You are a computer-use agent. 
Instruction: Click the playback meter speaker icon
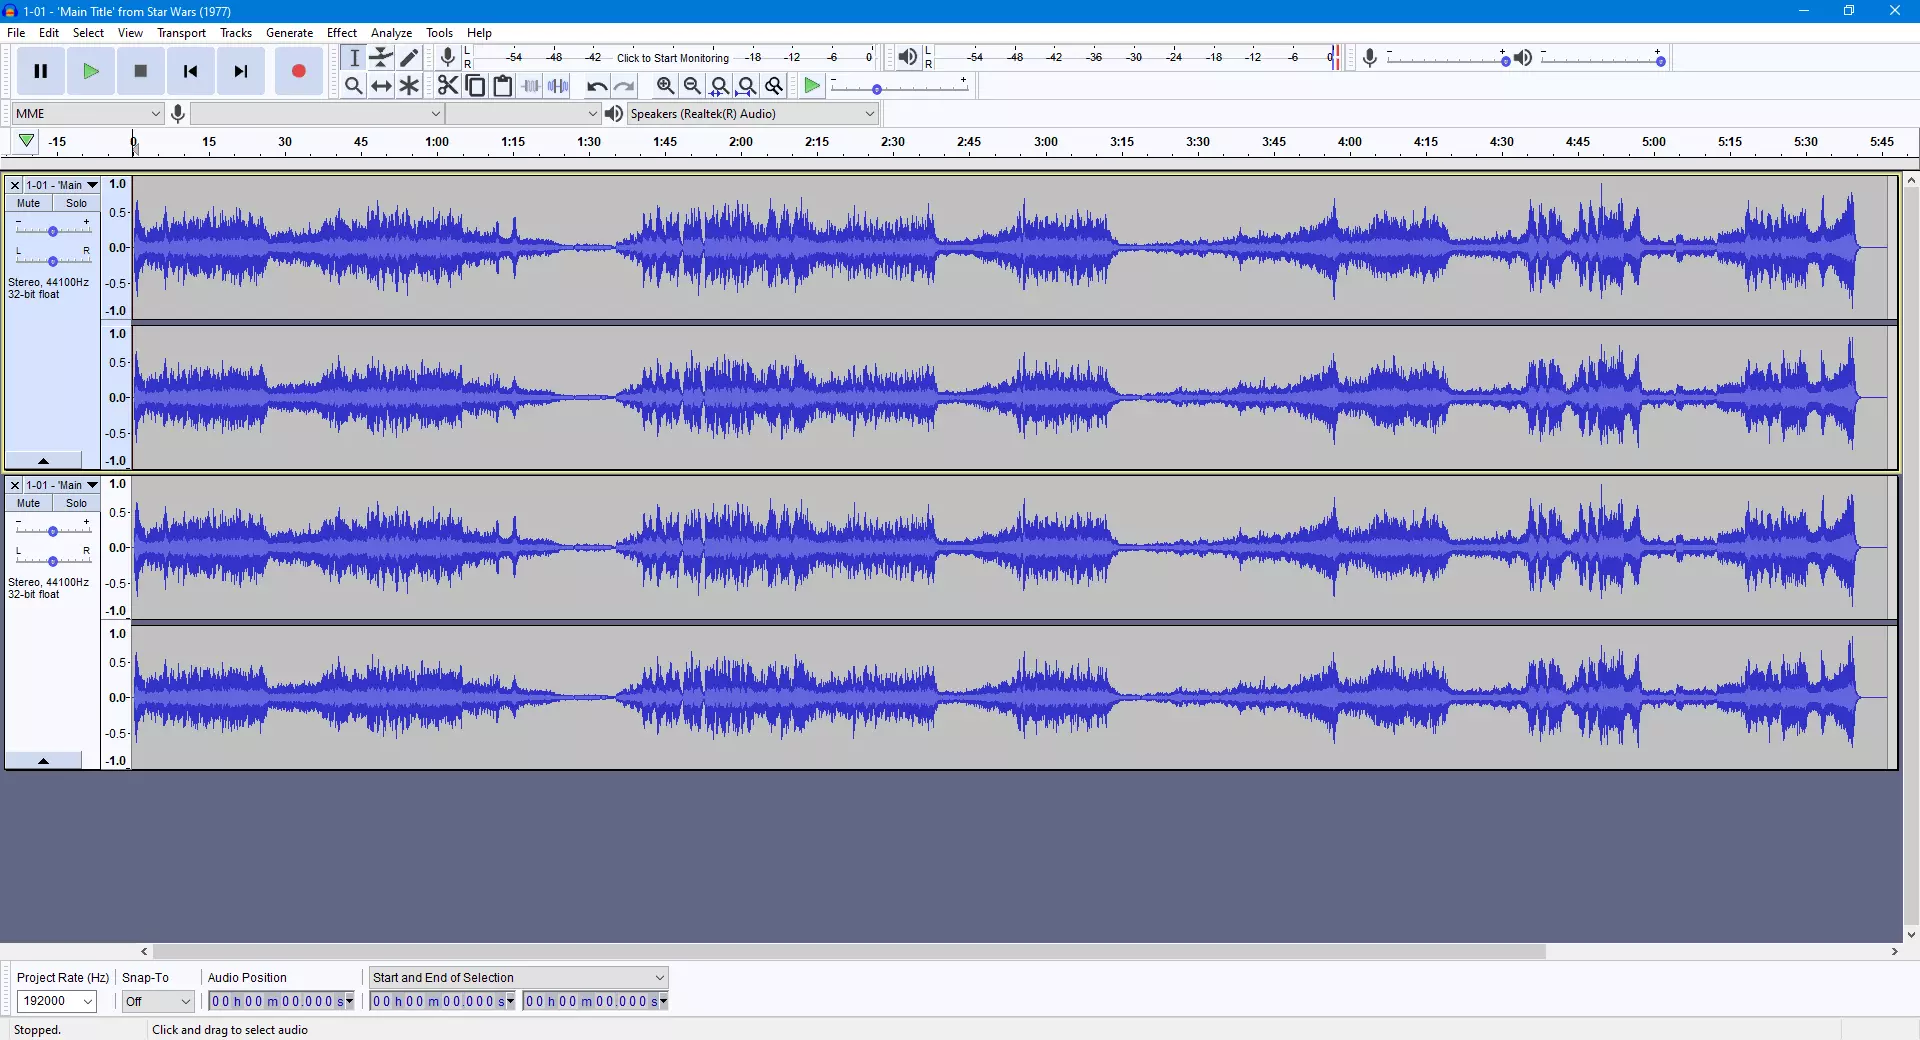[x=907, y=57]
